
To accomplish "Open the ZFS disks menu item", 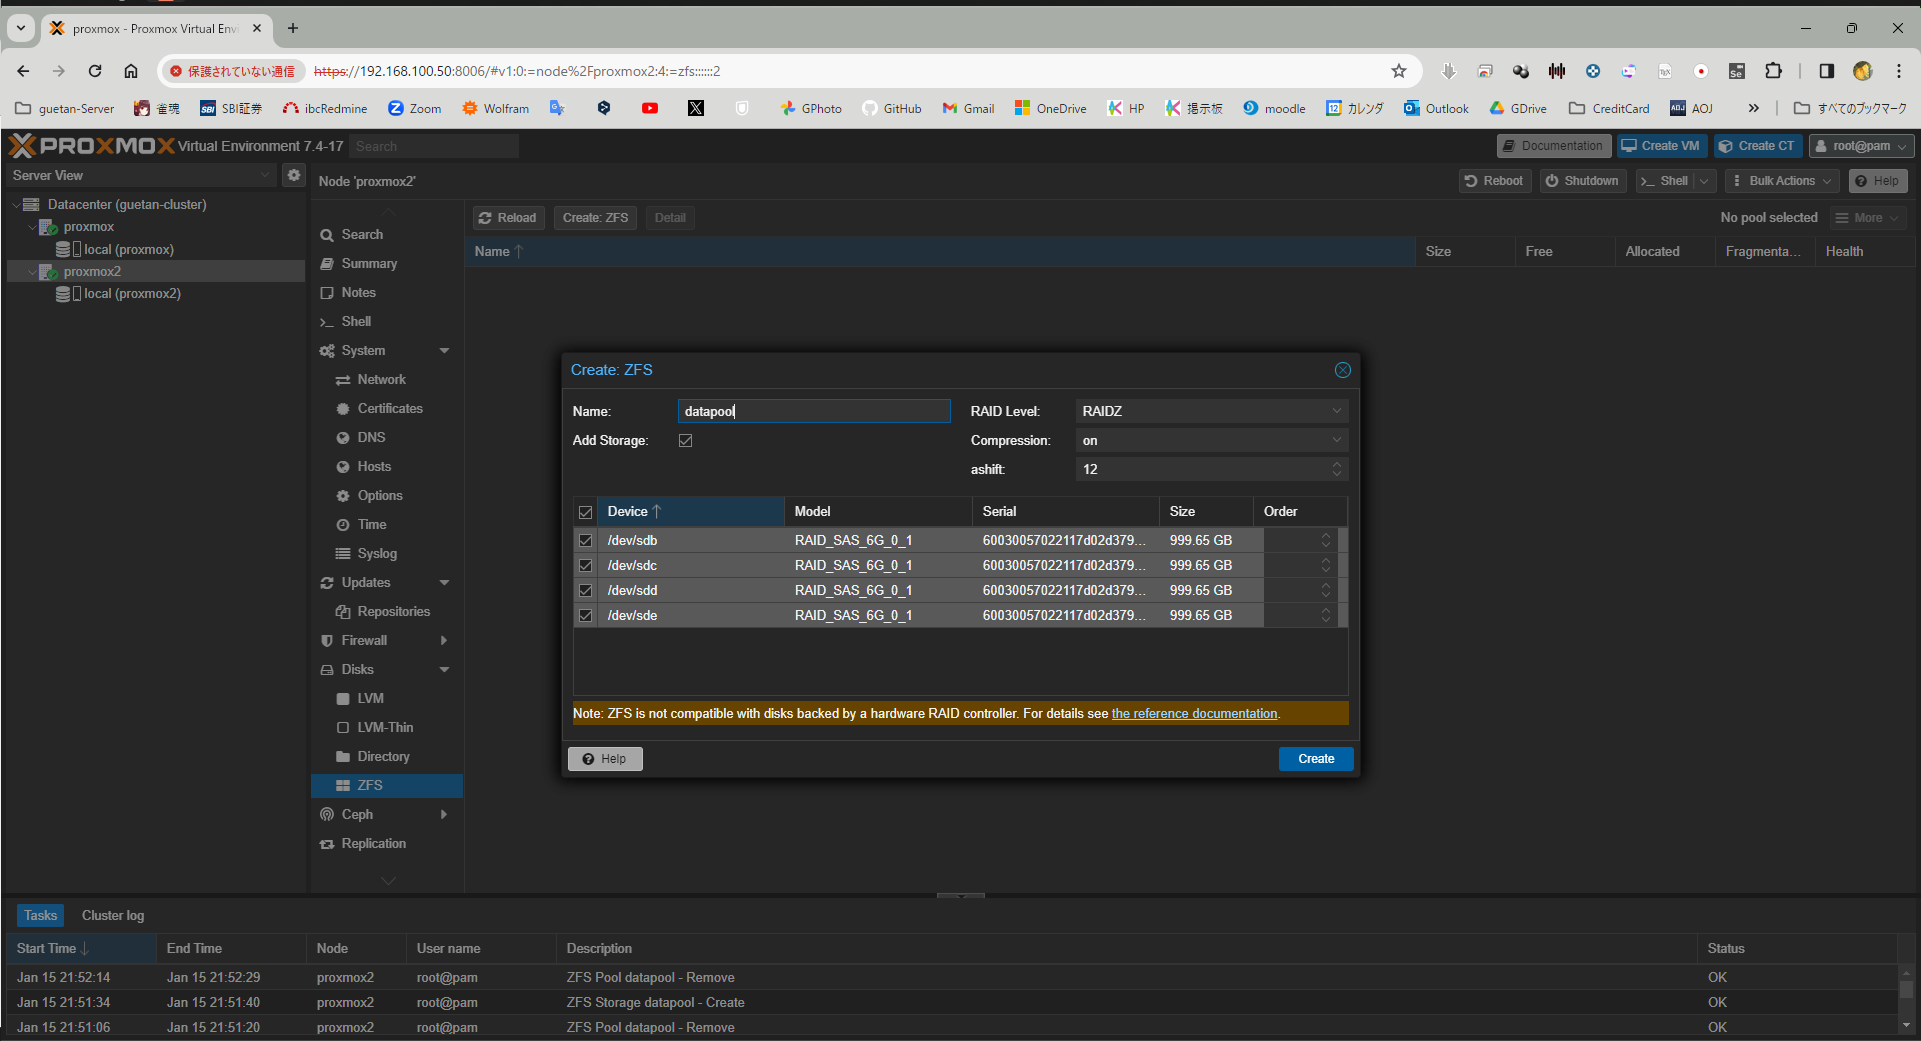I will point(369,786).
